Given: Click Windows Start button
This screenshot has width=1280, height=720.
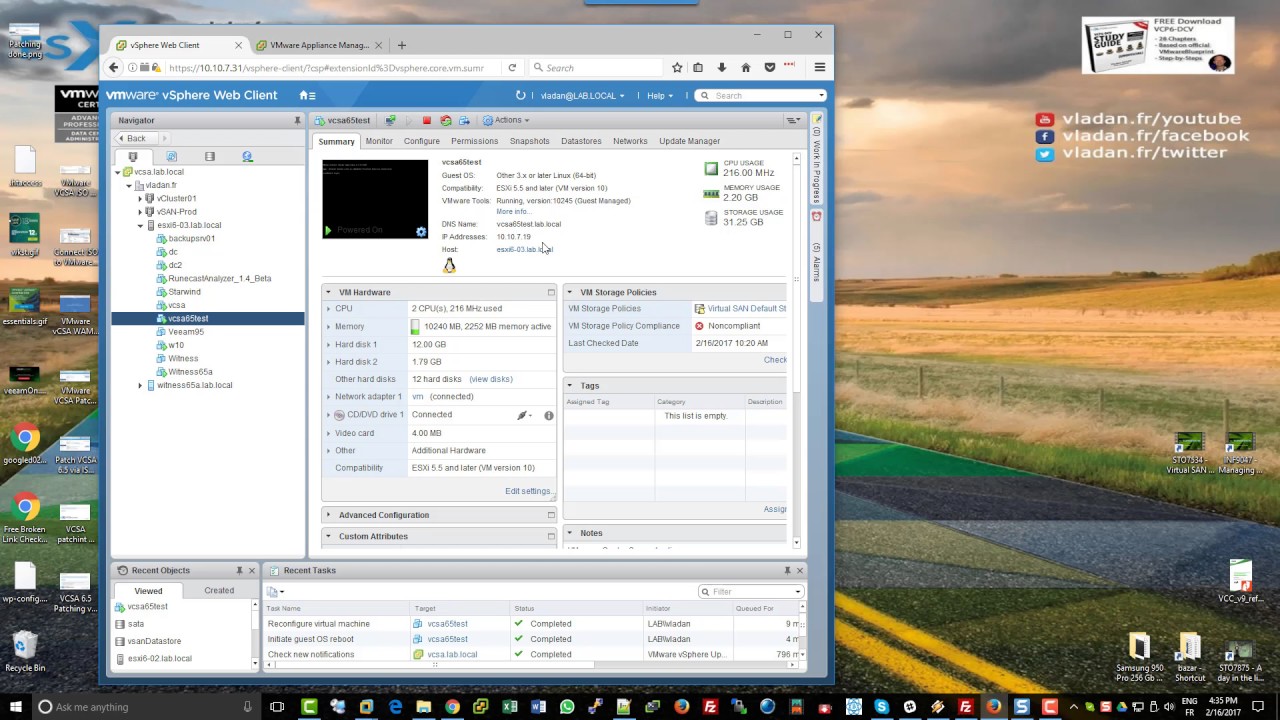Looking at the screenshot, I should [x=15, y=706].
